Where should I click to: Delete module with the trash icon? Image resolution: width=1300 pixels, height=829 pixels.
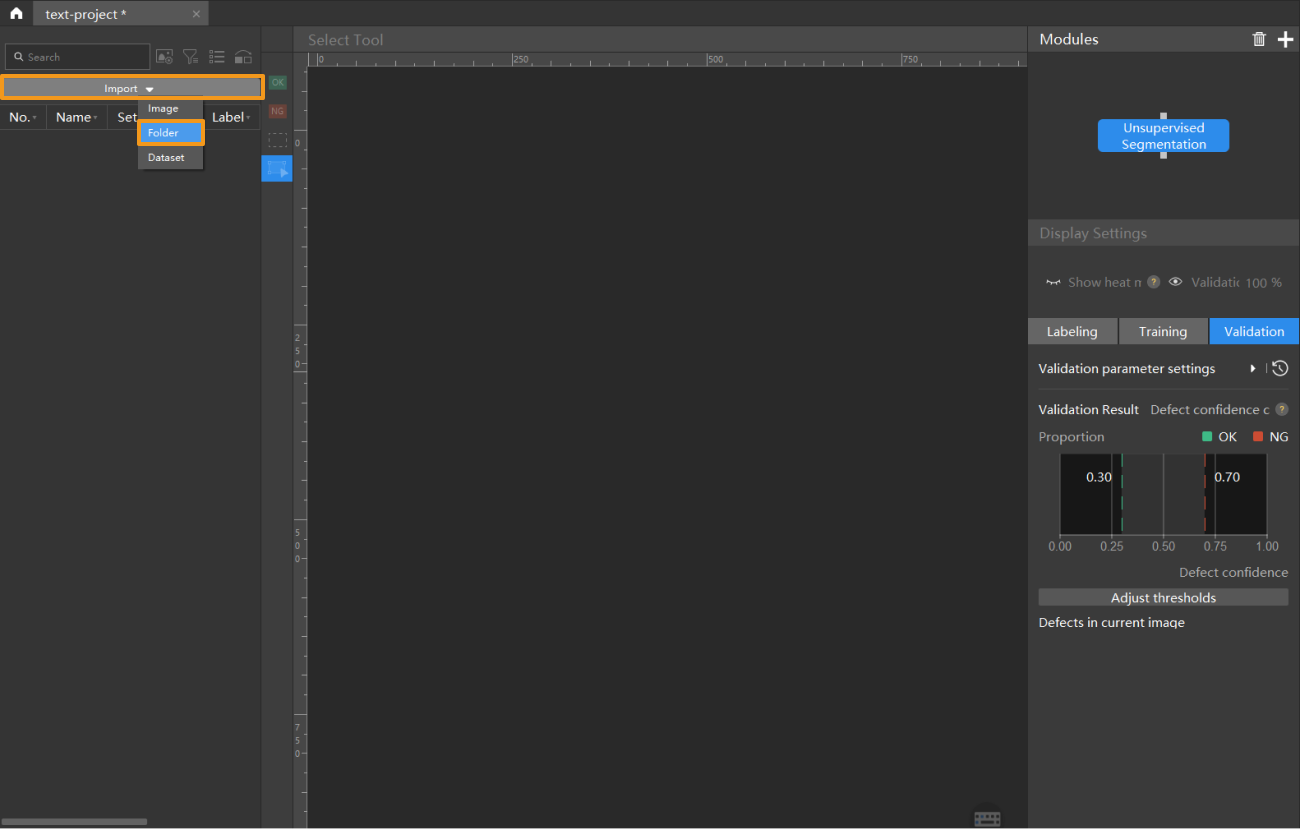click(x=1259, y=39)
